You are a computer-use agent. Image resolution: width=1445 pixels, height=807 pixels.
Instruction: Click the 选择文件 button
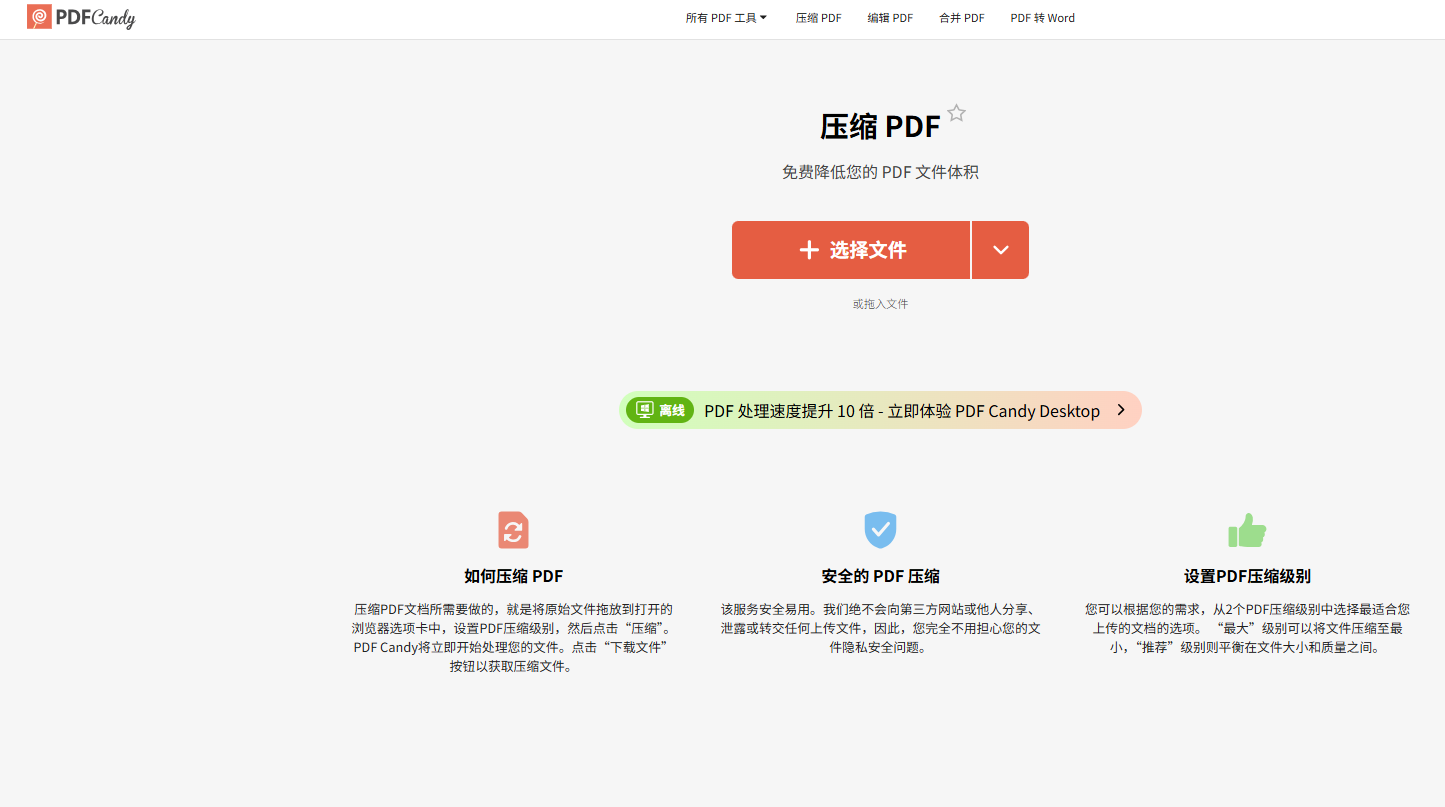(851, 250)
